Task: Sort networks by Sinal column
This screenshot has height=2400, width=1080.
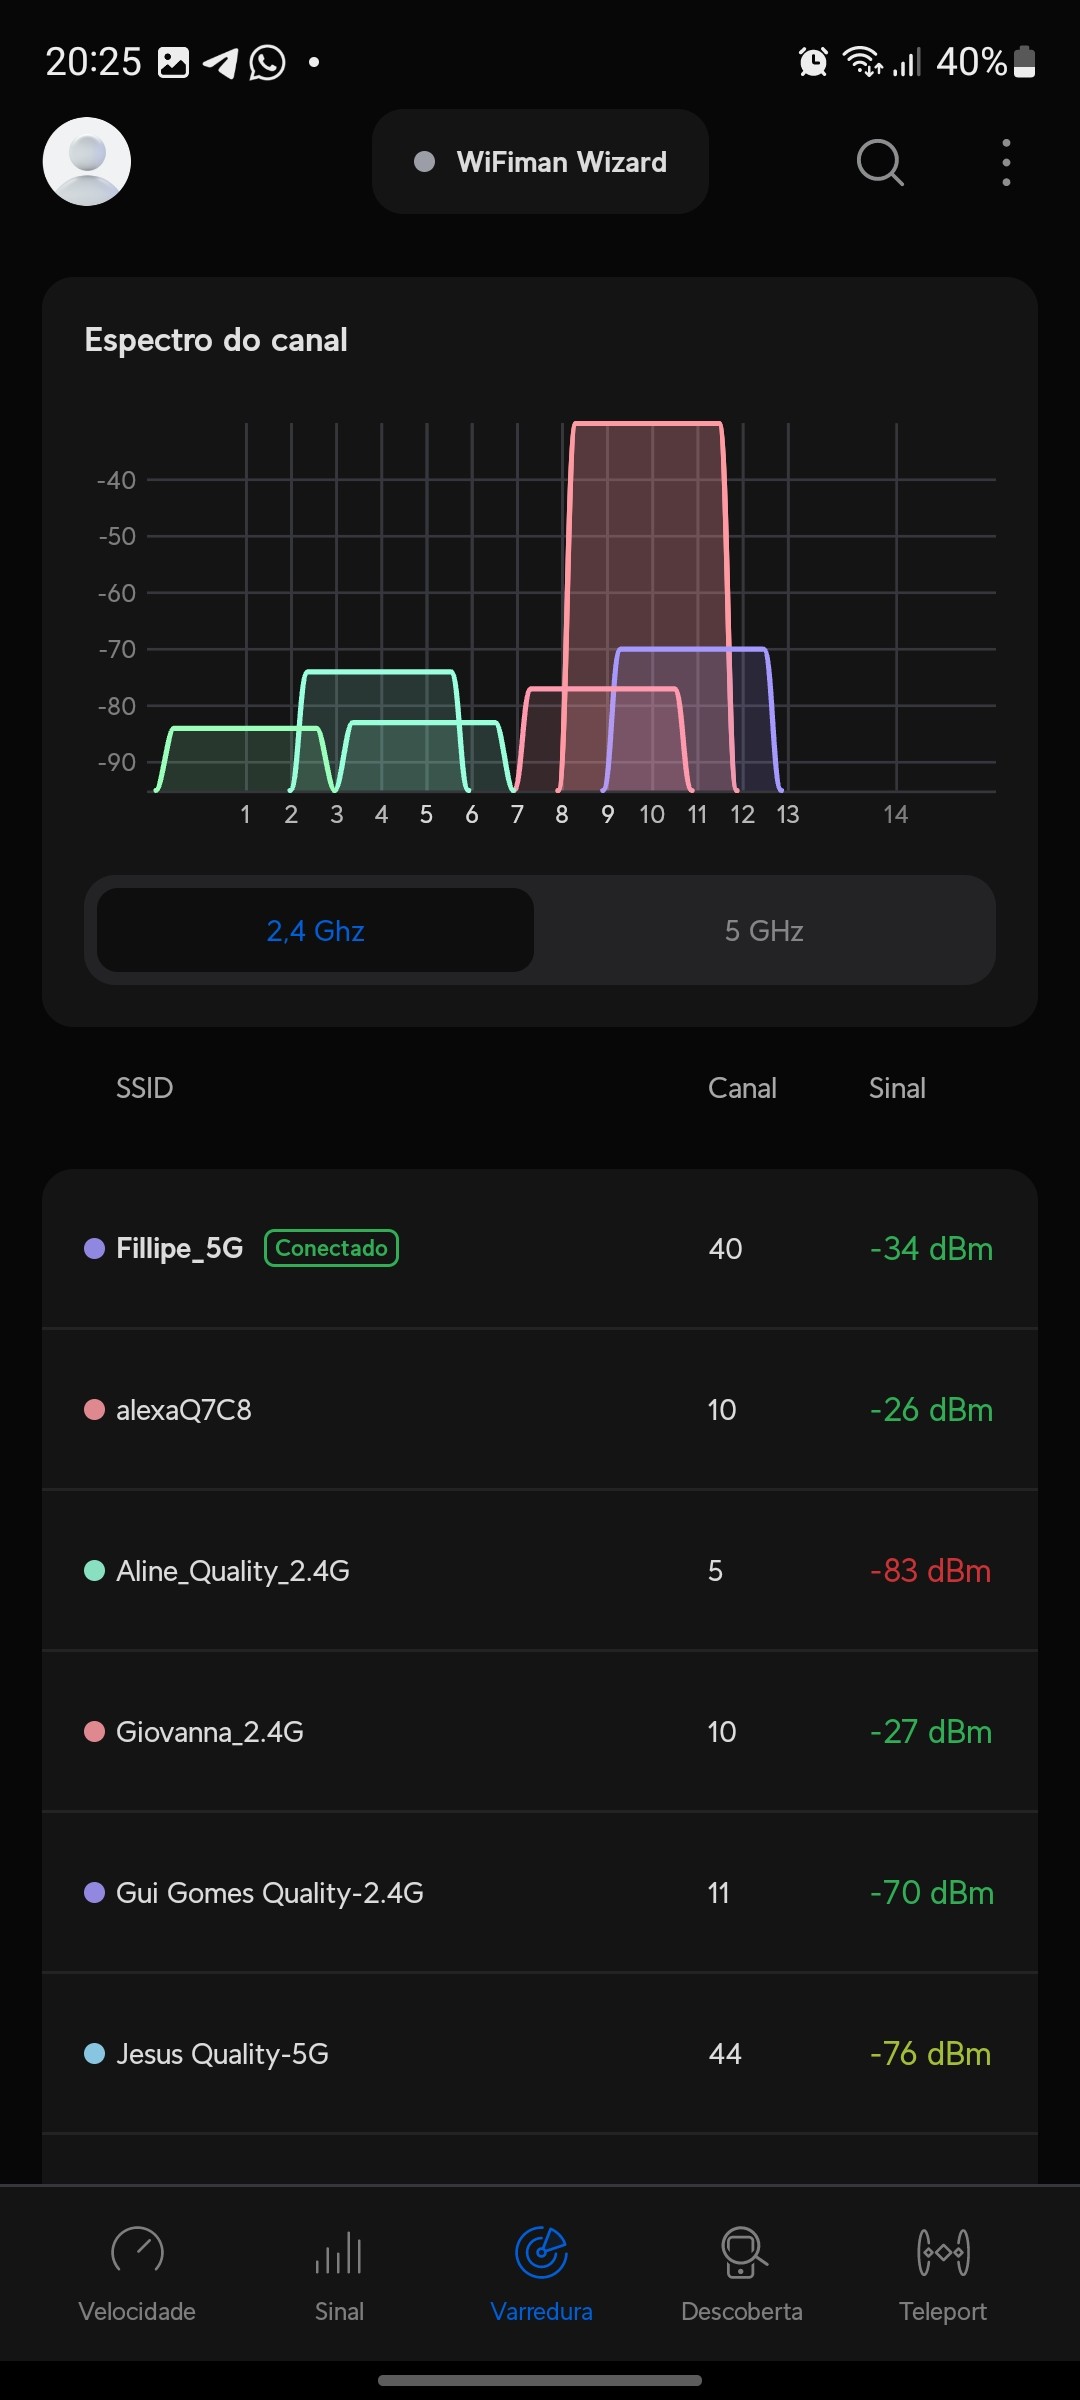Action: click(897, 1088)
